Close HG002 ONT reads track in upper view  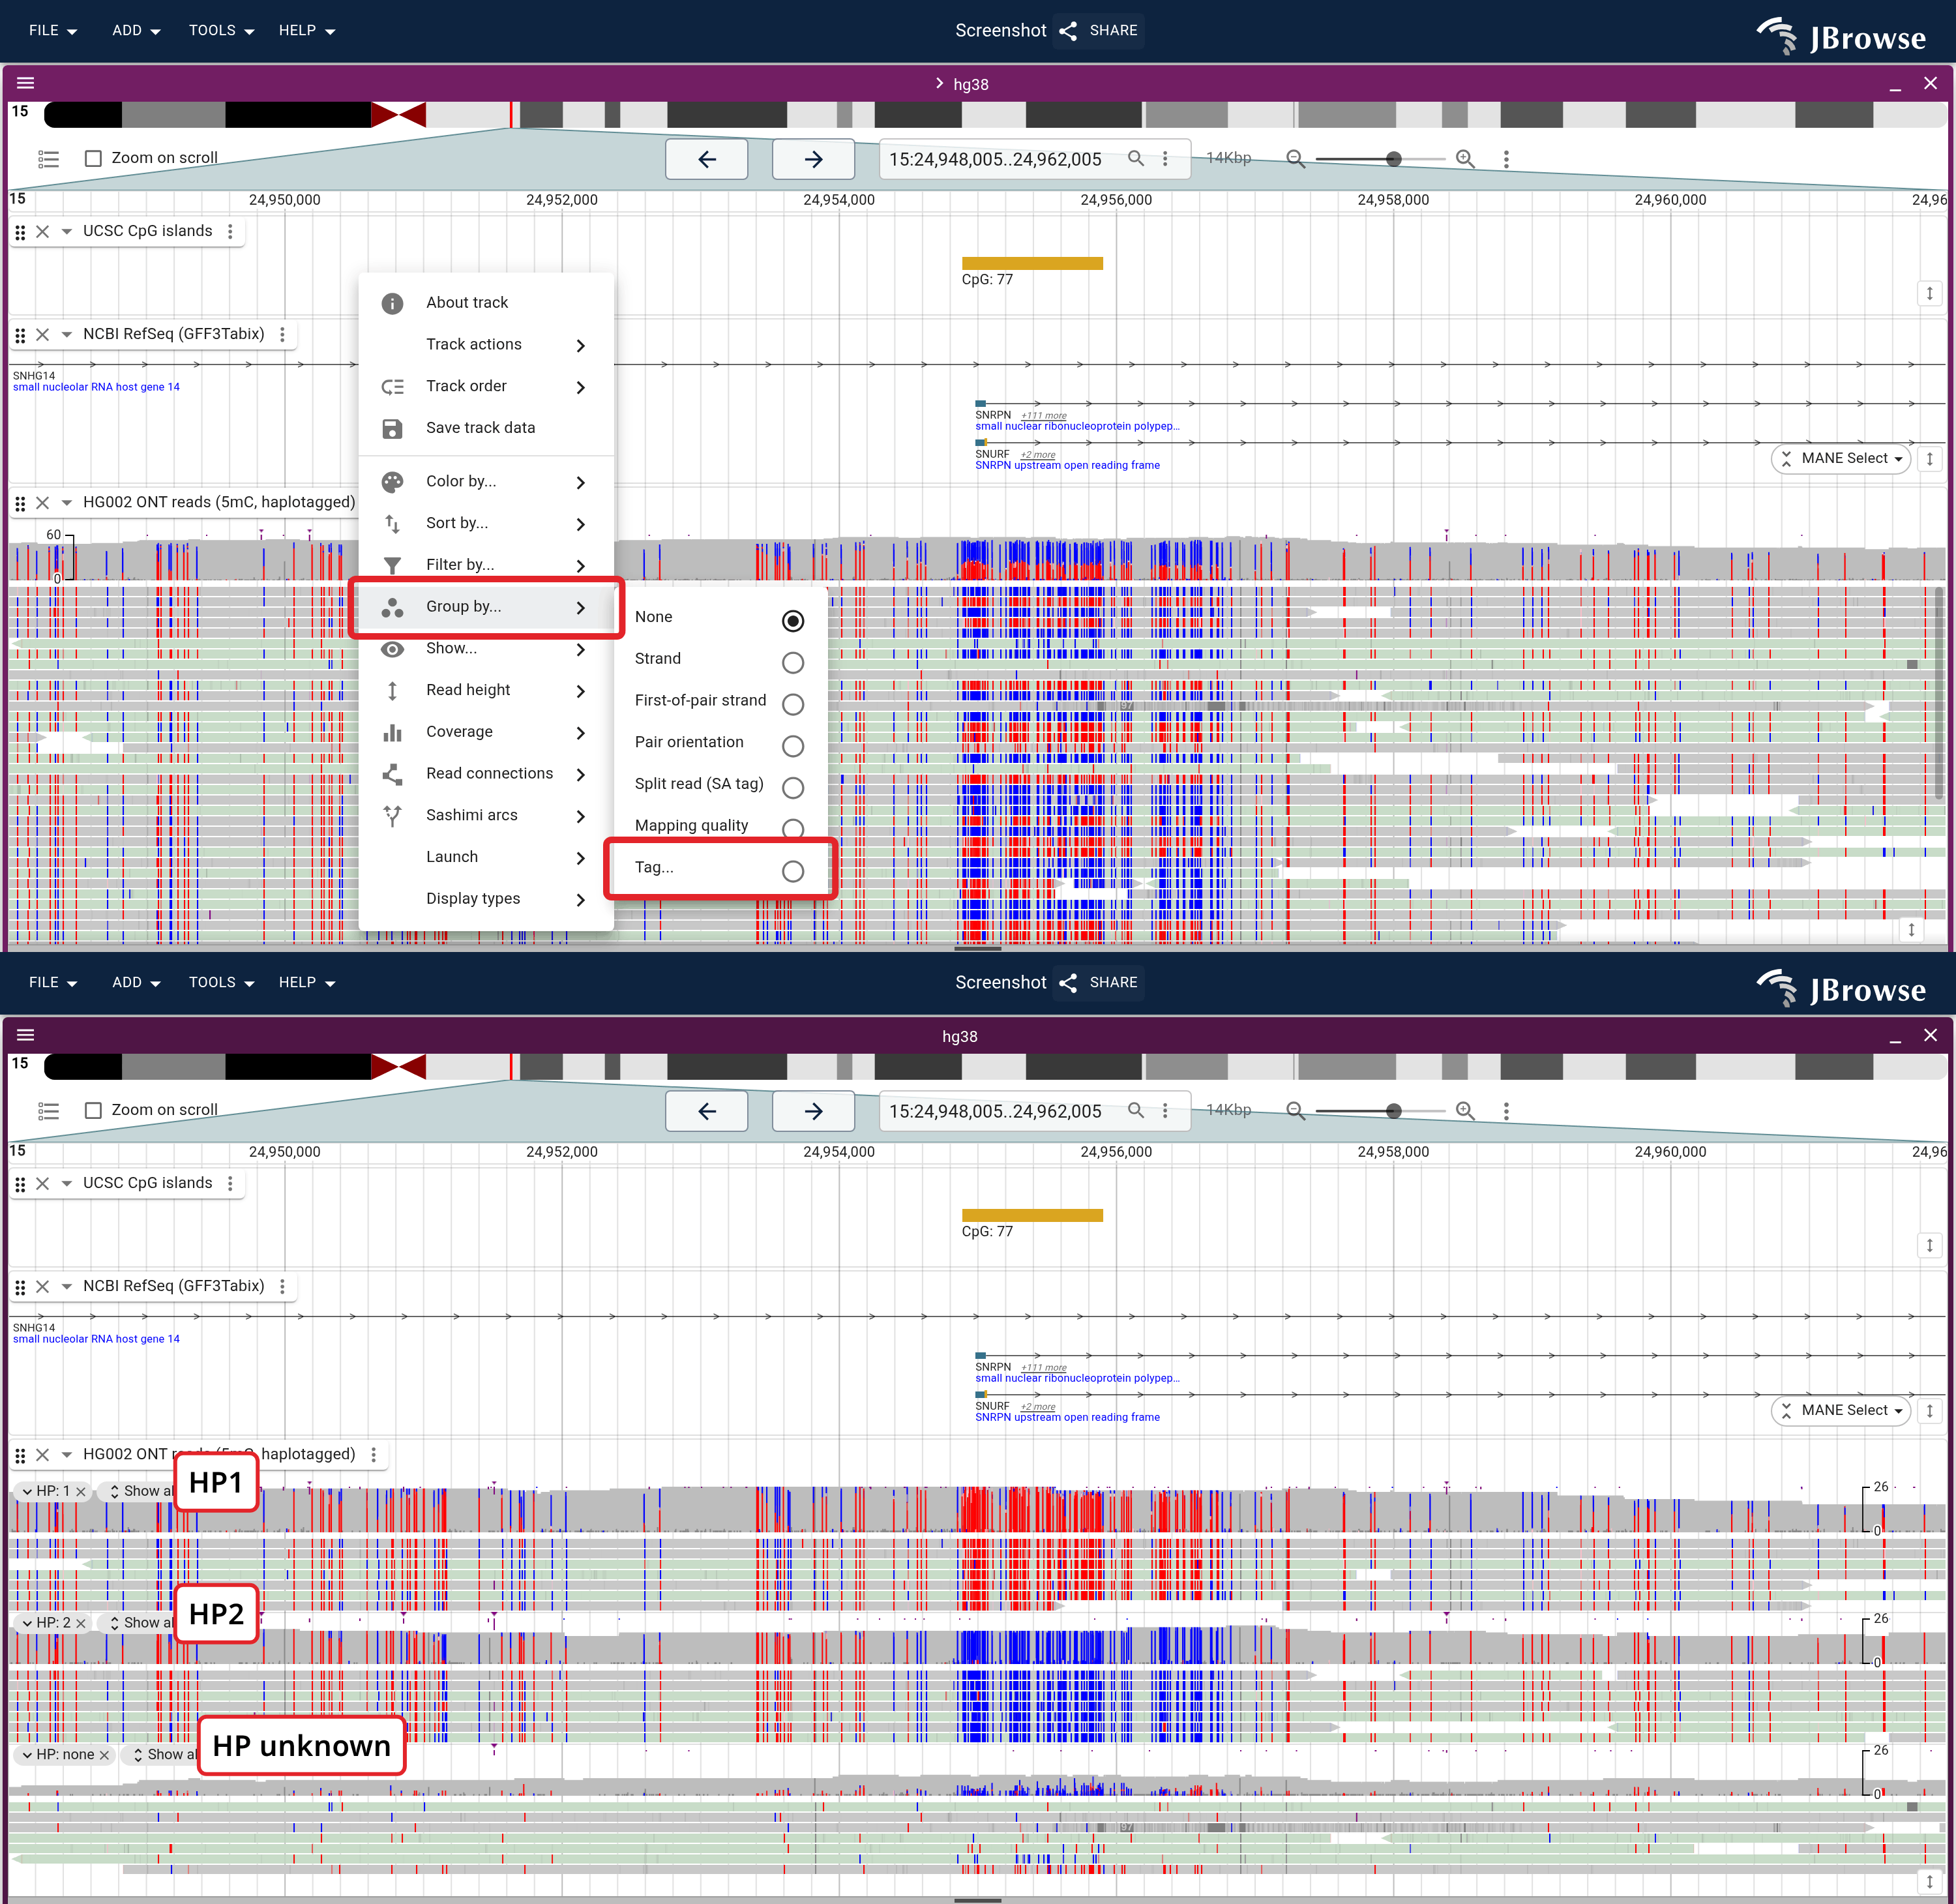[x=42, y=503]
